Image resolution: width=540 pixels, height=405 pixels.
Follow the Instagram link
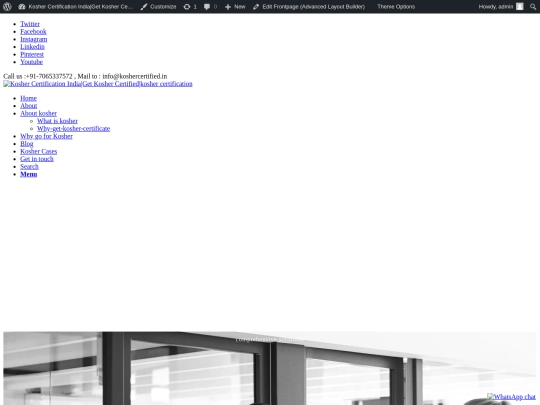coord(34,39)
